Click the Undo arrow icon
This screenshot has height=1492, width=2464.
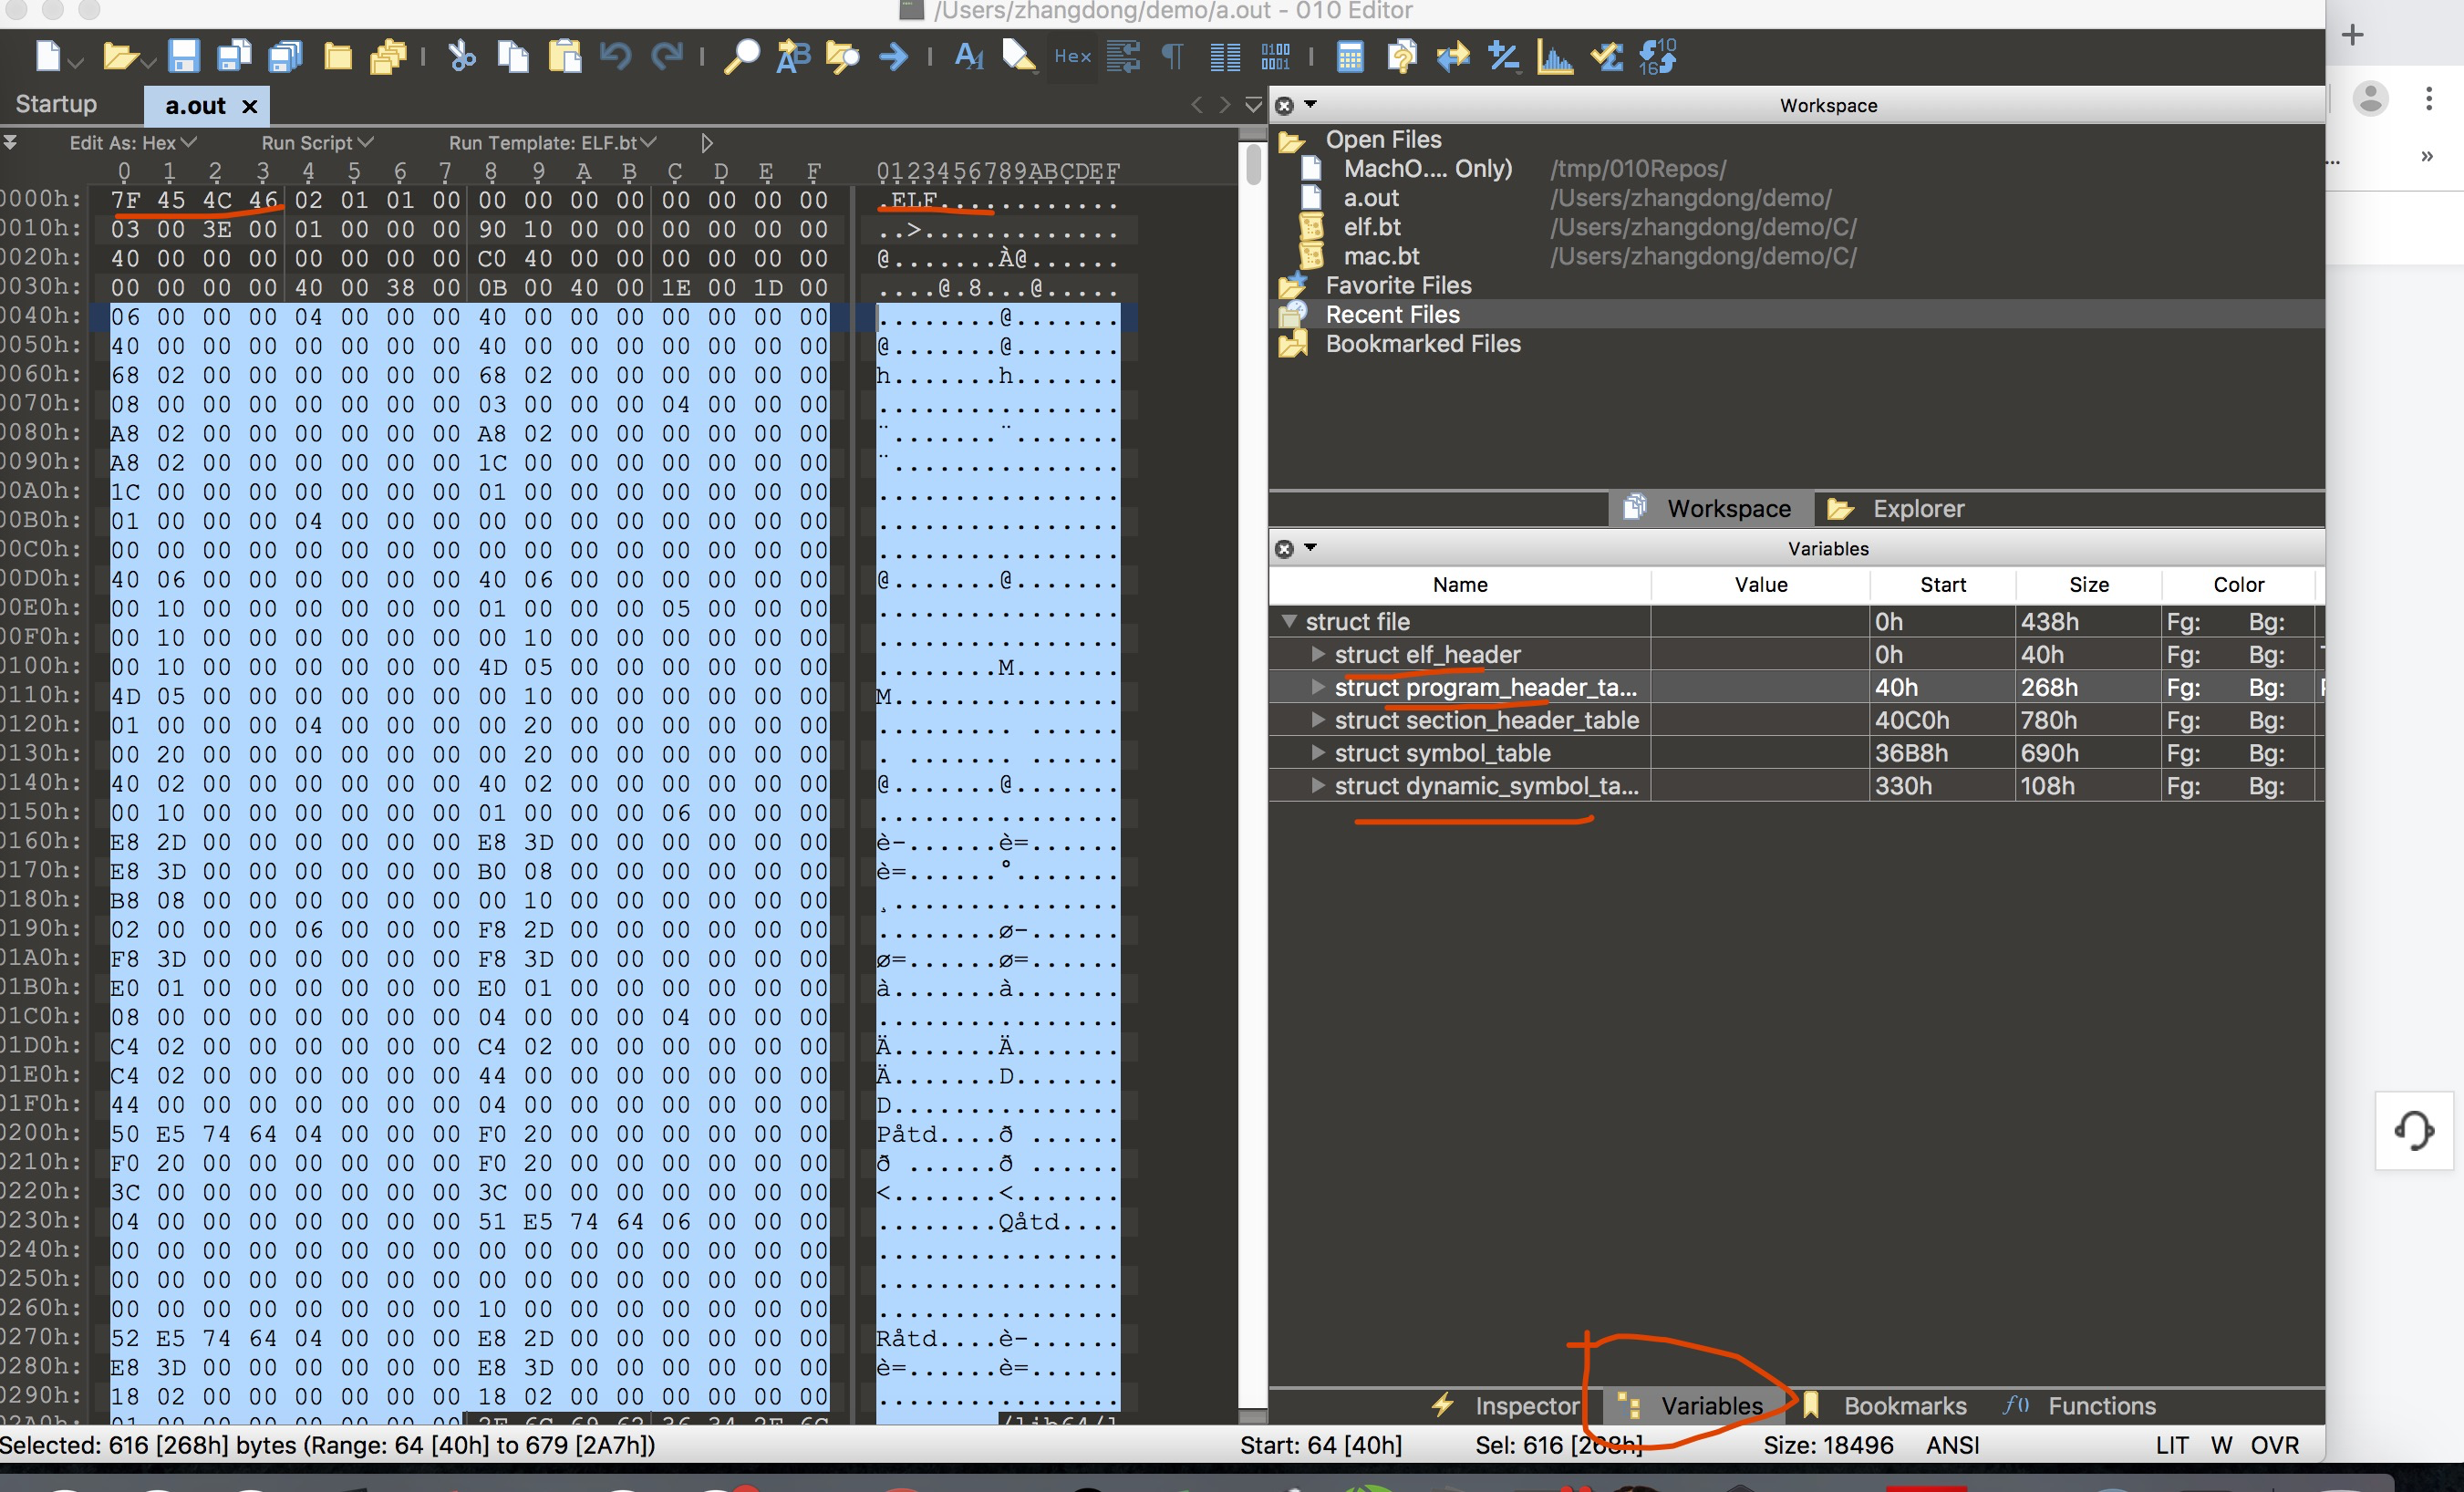point(615,56)
